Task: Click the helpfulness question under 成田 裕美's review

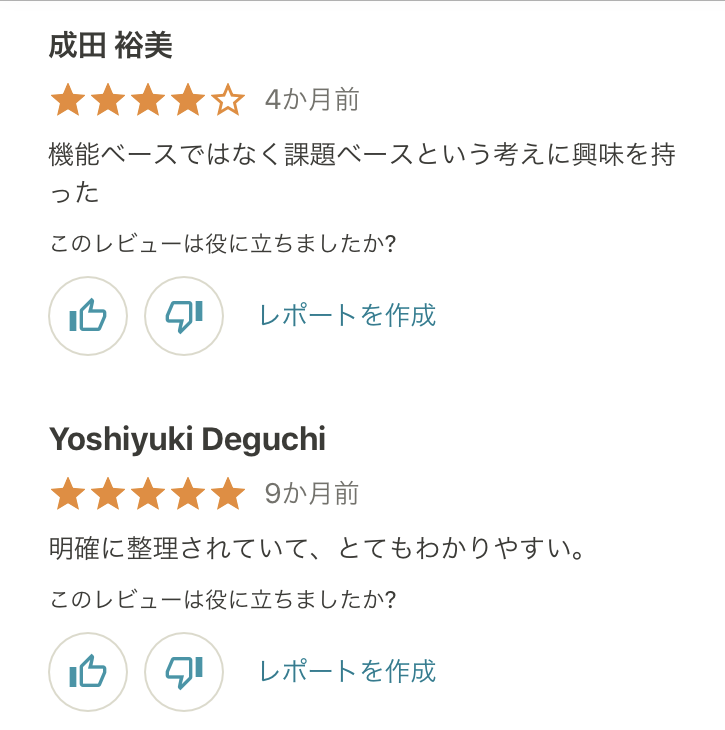Action: tap(223, 243)
